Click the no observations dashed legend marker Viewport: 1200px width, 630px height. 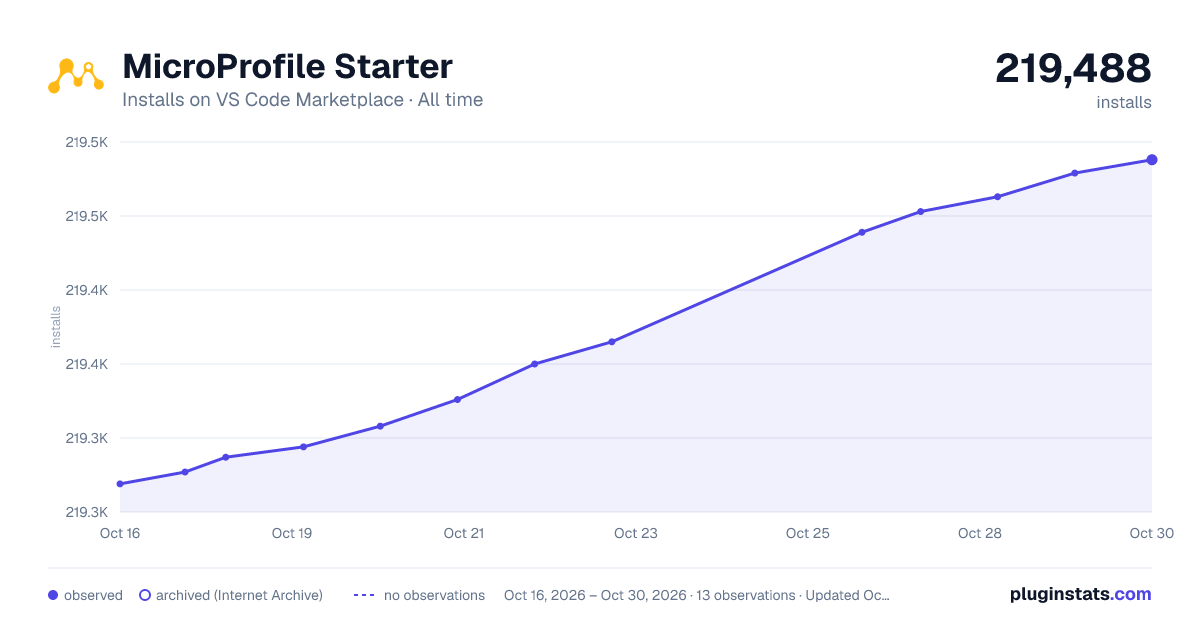coord(364,595)
